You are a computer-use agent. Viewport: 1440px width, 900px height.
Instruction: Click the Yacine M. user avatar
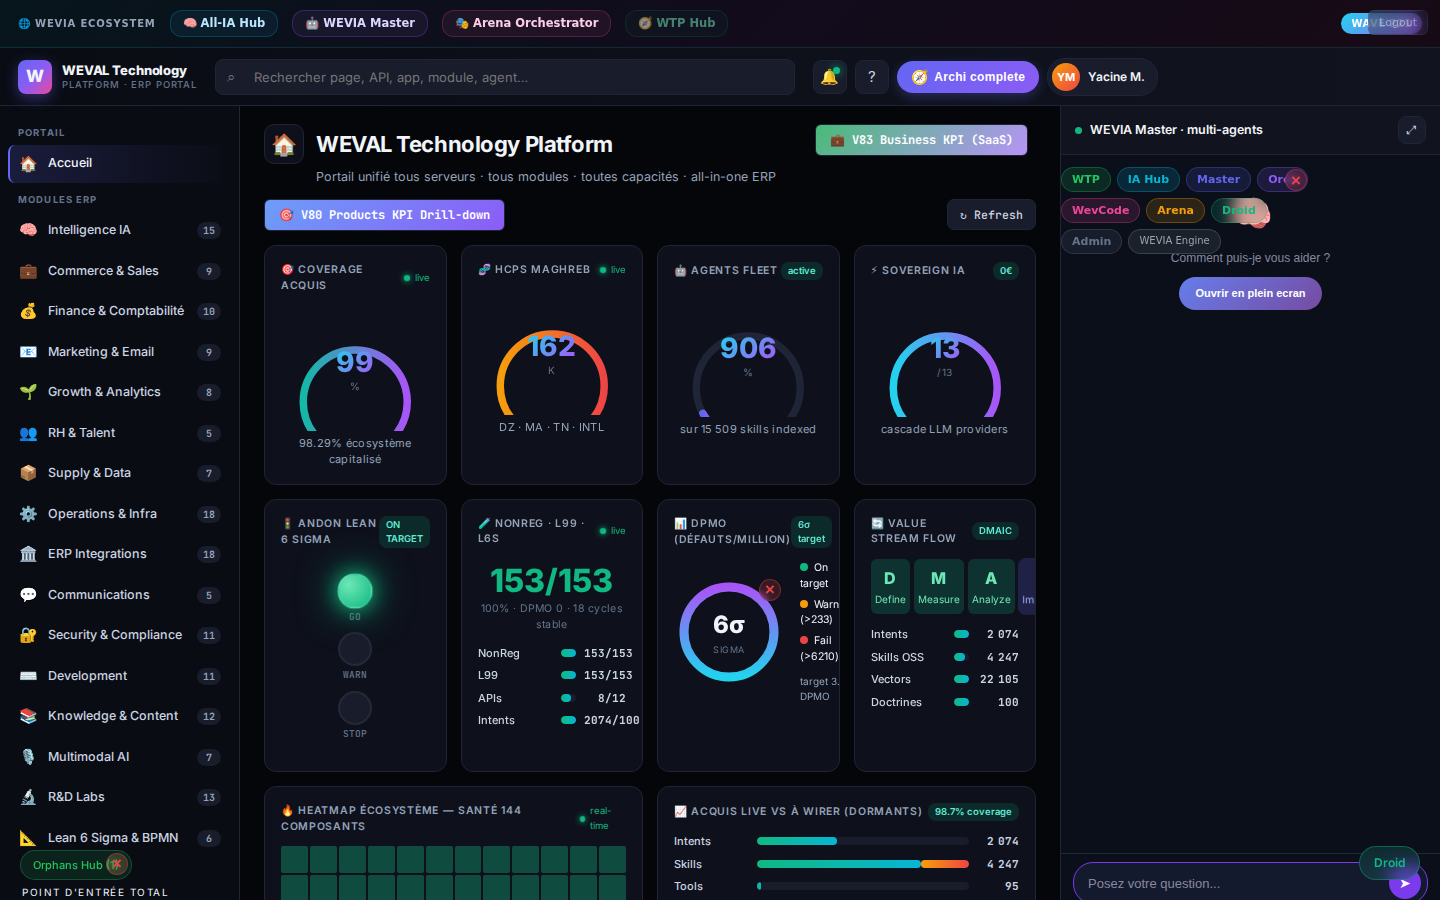pos(1066,77)
